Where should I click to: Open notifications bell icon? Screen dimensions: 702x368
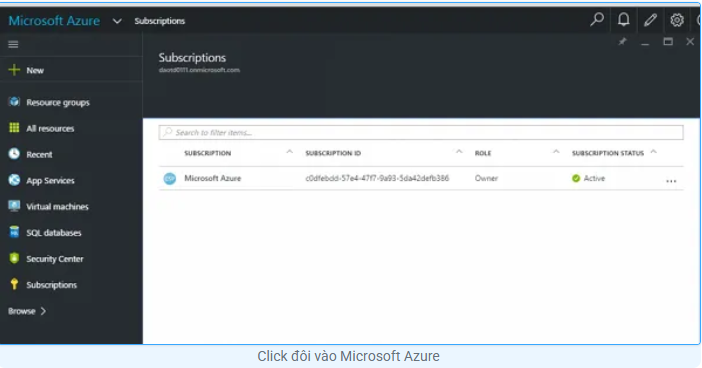pyautogui.click(x=624, y=20)
